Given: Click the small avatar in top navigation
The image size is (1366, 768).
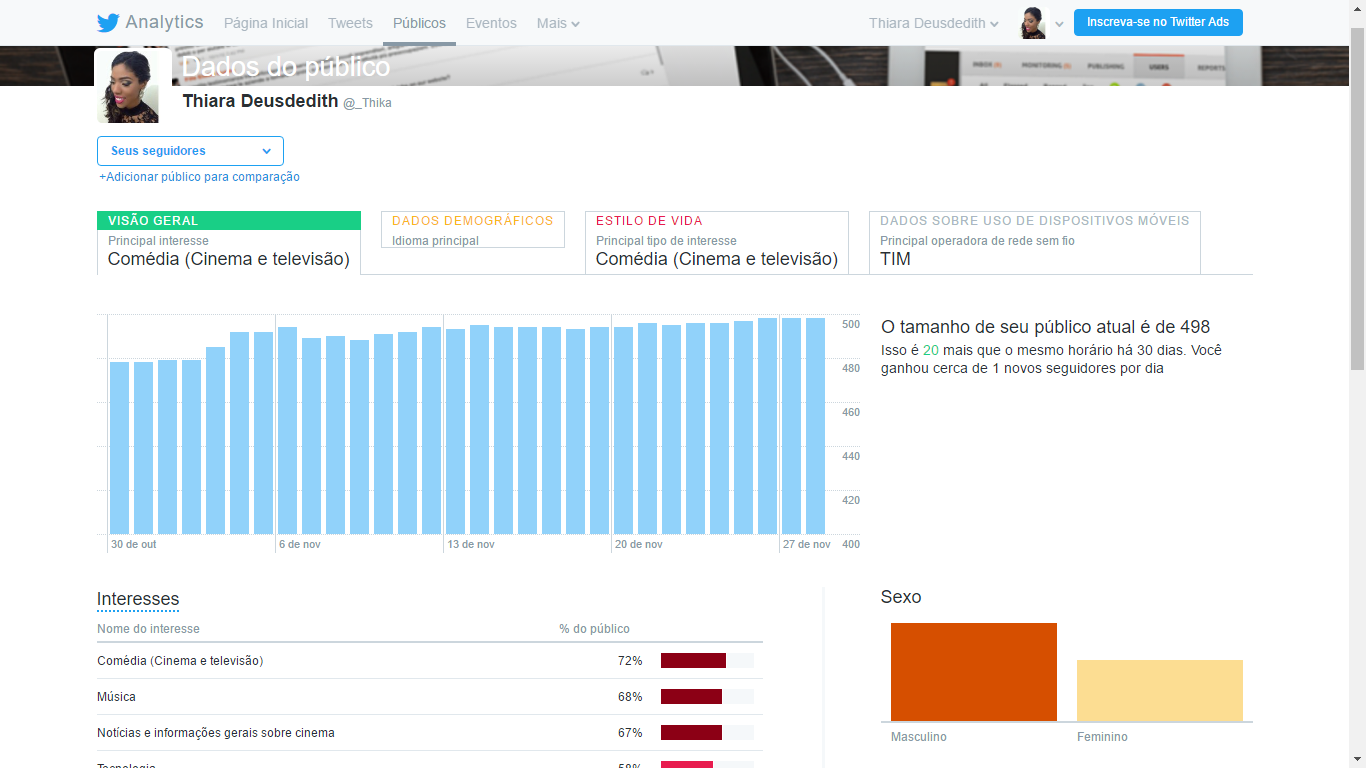Looking at the screenshot, I should [x=1033, y=23].
